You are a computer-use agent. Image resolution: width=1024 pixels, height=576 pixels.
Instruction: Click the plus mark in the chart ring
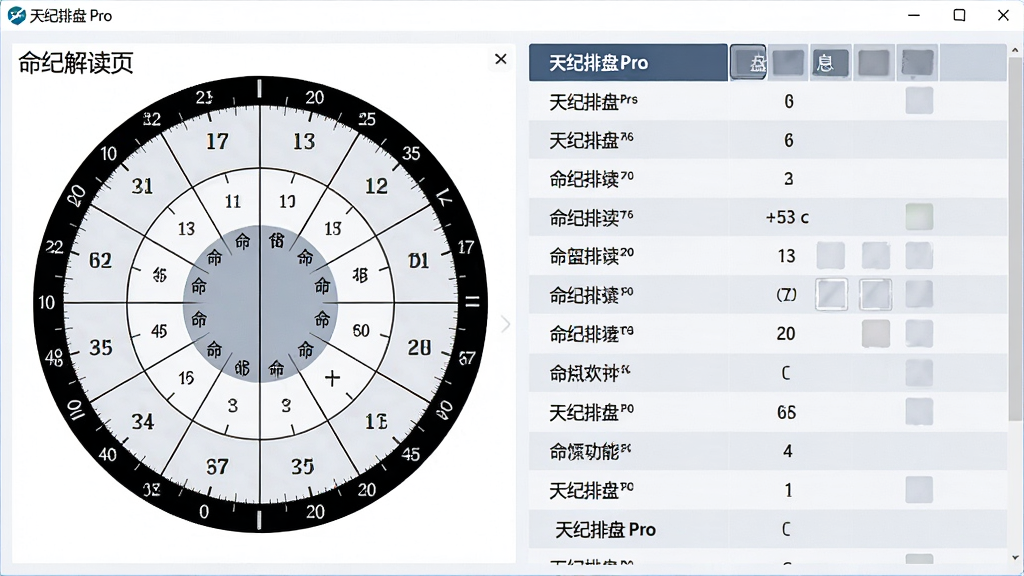(332, 378)
